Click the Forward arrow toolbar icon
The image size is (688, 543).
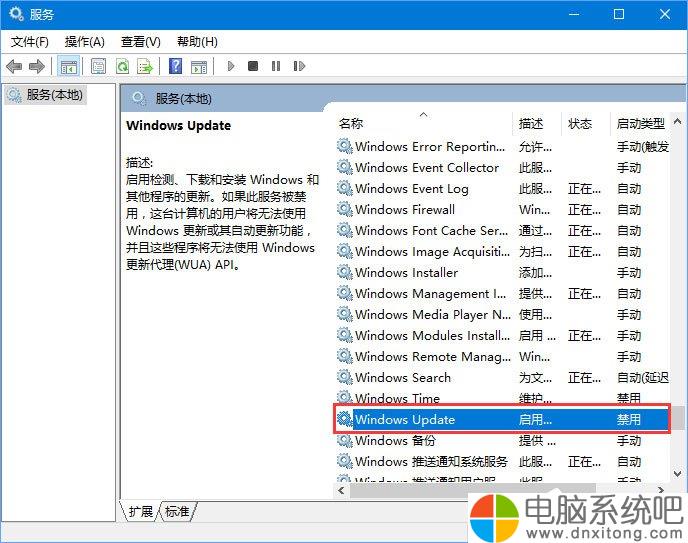[36, 67]
